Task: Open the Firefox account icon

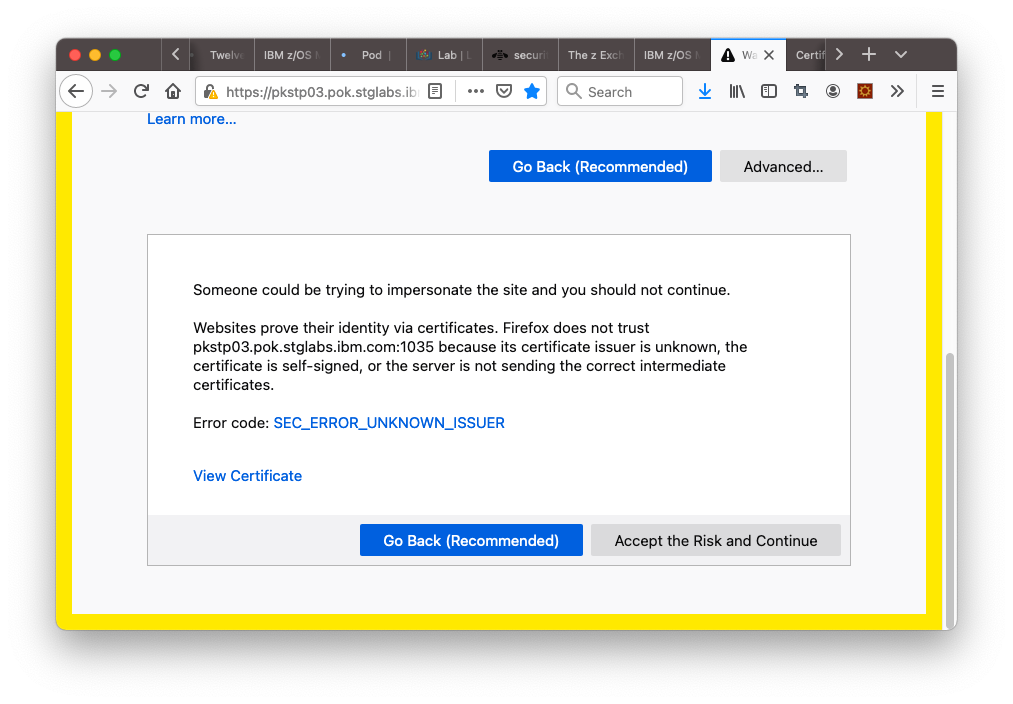Action: coord(833,91)
